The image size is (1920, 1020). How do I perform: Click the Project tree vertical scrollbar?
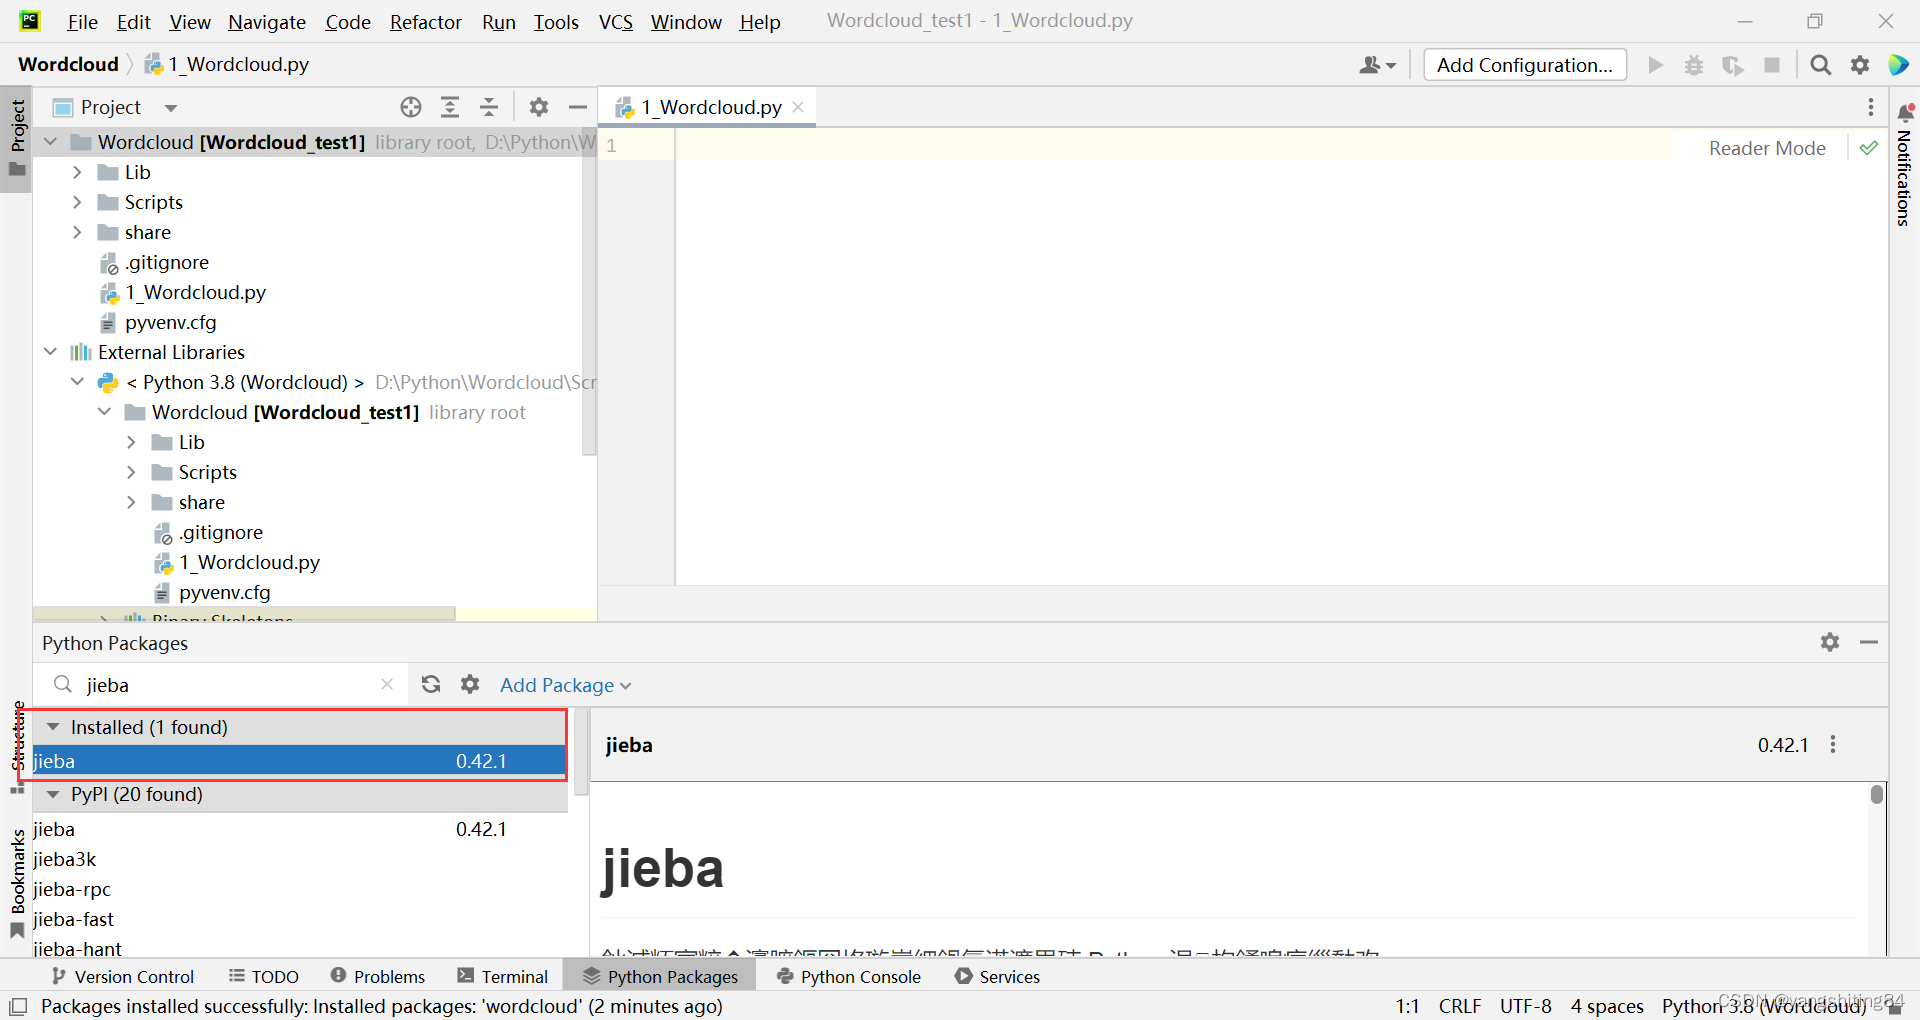point(589,290)
